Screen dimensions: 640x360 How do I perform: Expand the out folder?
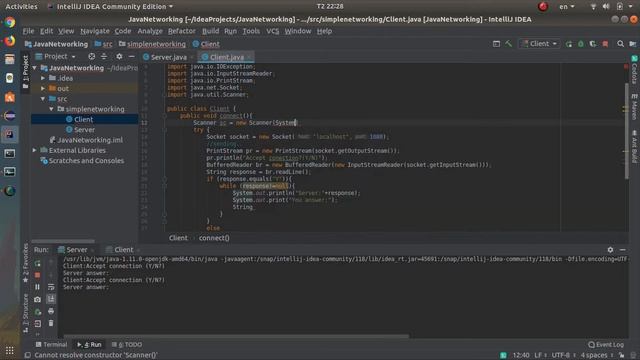(x=43, y=88)
